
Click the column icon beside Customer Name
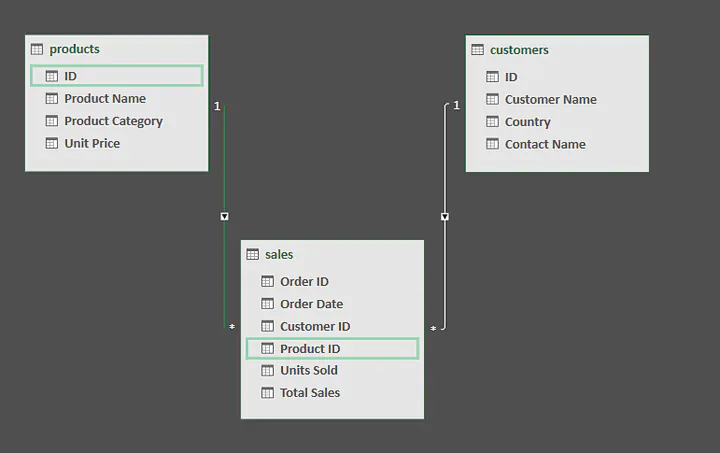[x=493, y=99]
